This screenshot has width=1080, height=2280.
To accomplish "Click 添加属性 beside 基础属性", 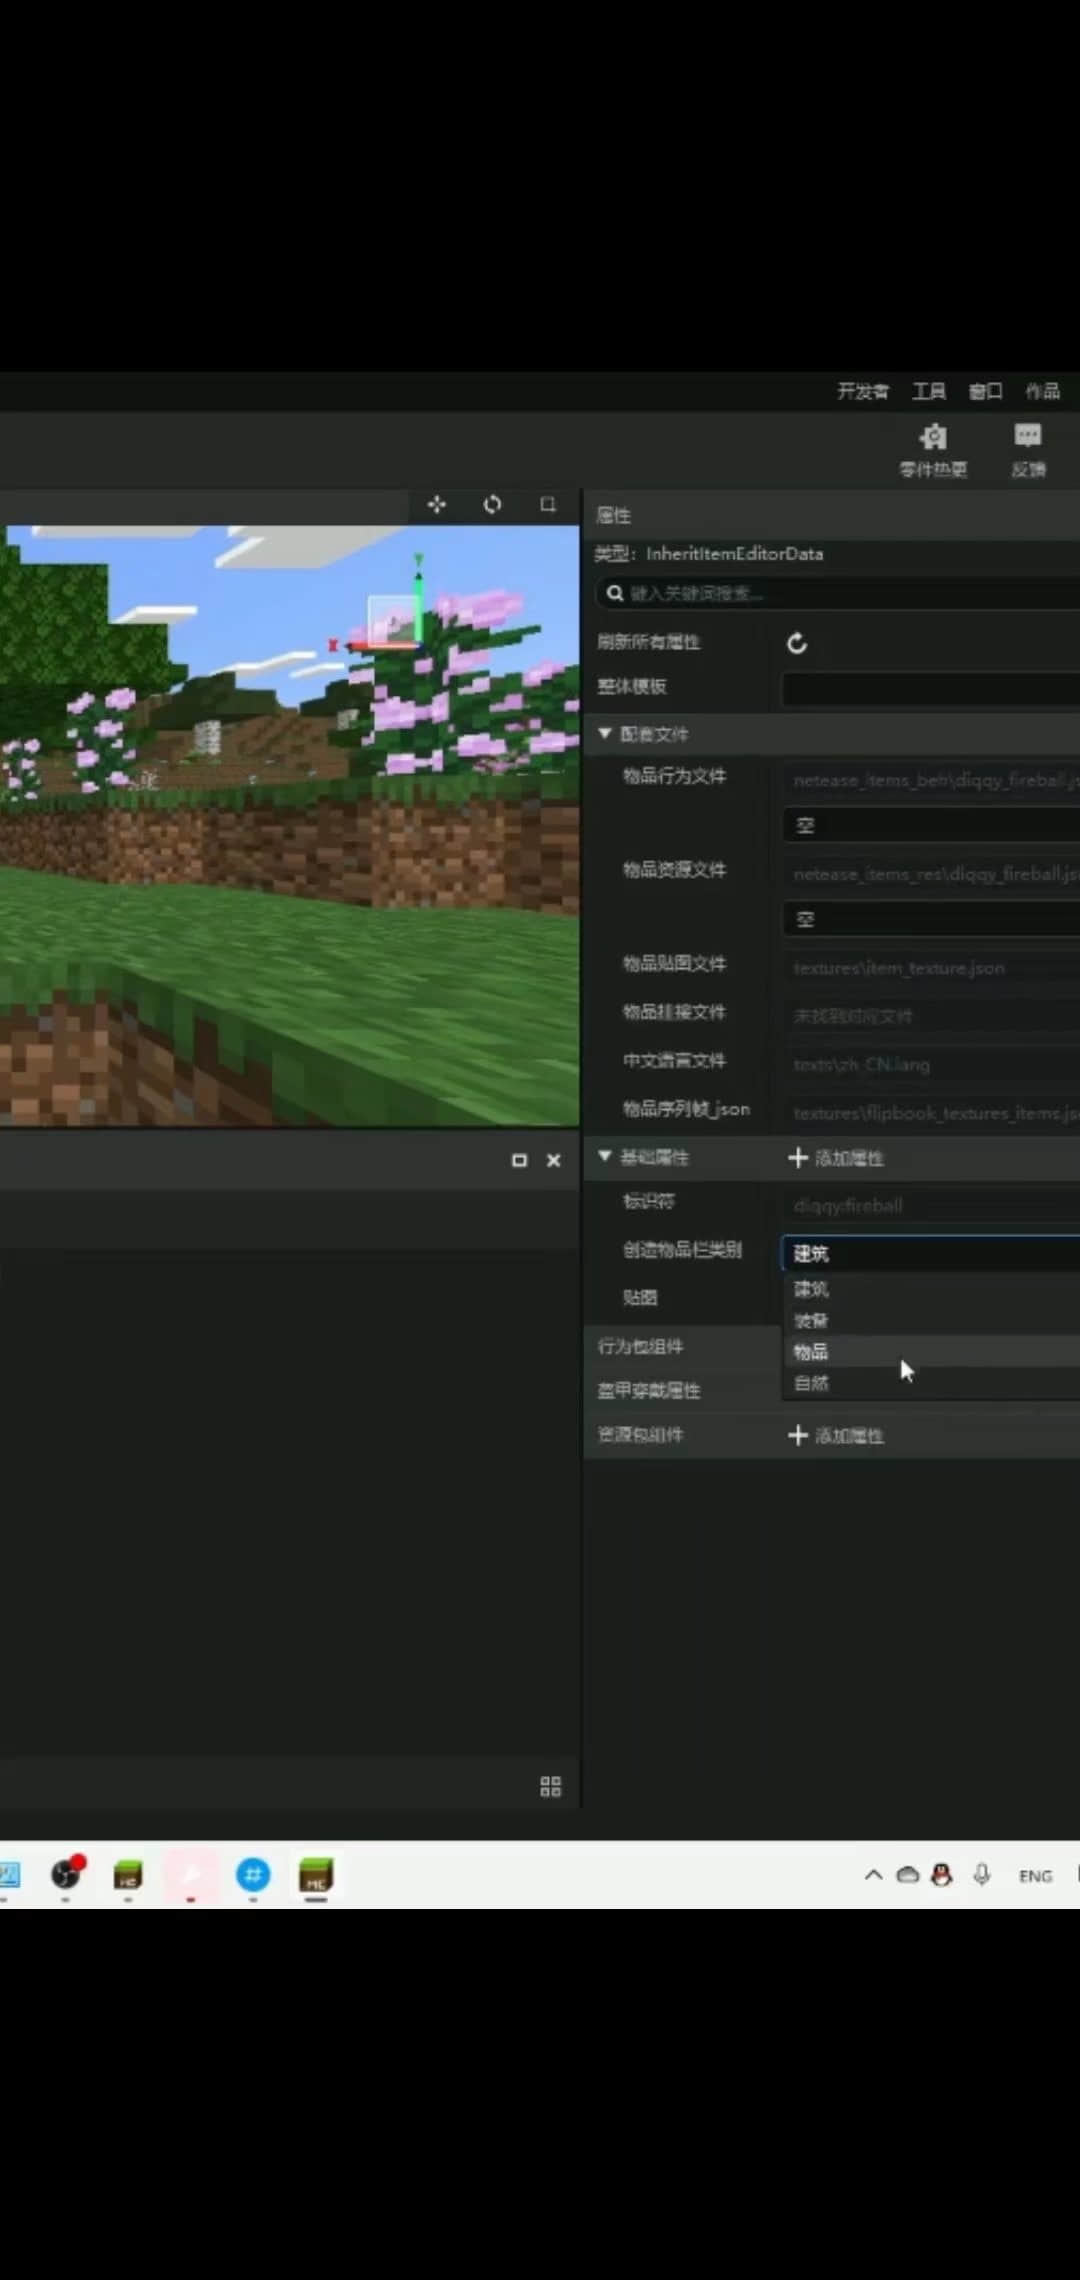I will [836, 1158].
